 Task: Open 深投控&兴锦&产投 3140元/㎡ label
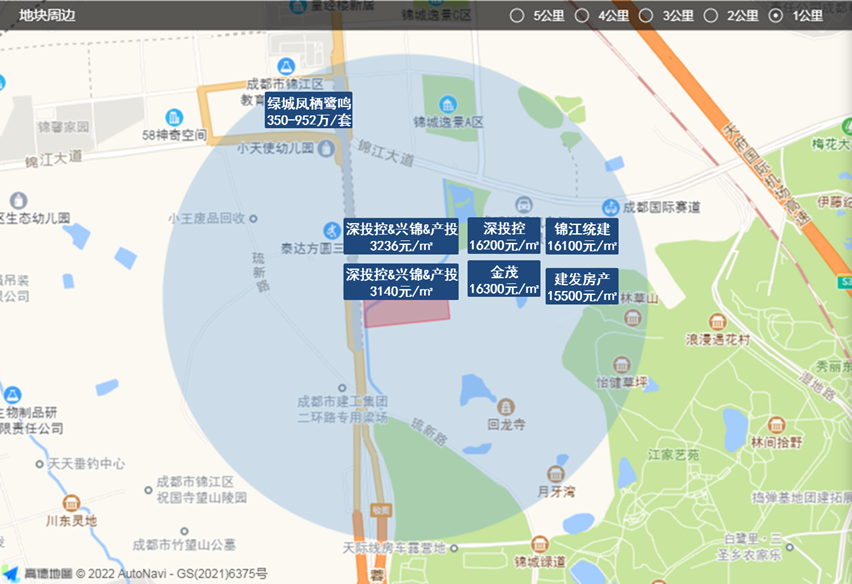click(x=401, y=282)
